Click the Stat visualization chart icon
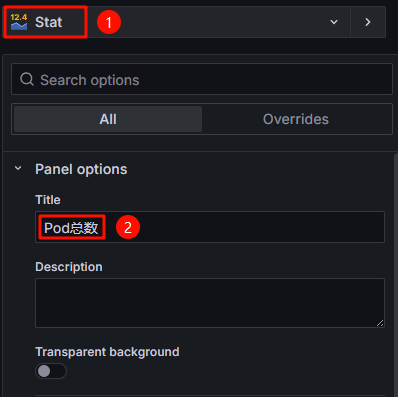This screenshot has height=397, width=398. pyautogui.click(x=19, y=22)
